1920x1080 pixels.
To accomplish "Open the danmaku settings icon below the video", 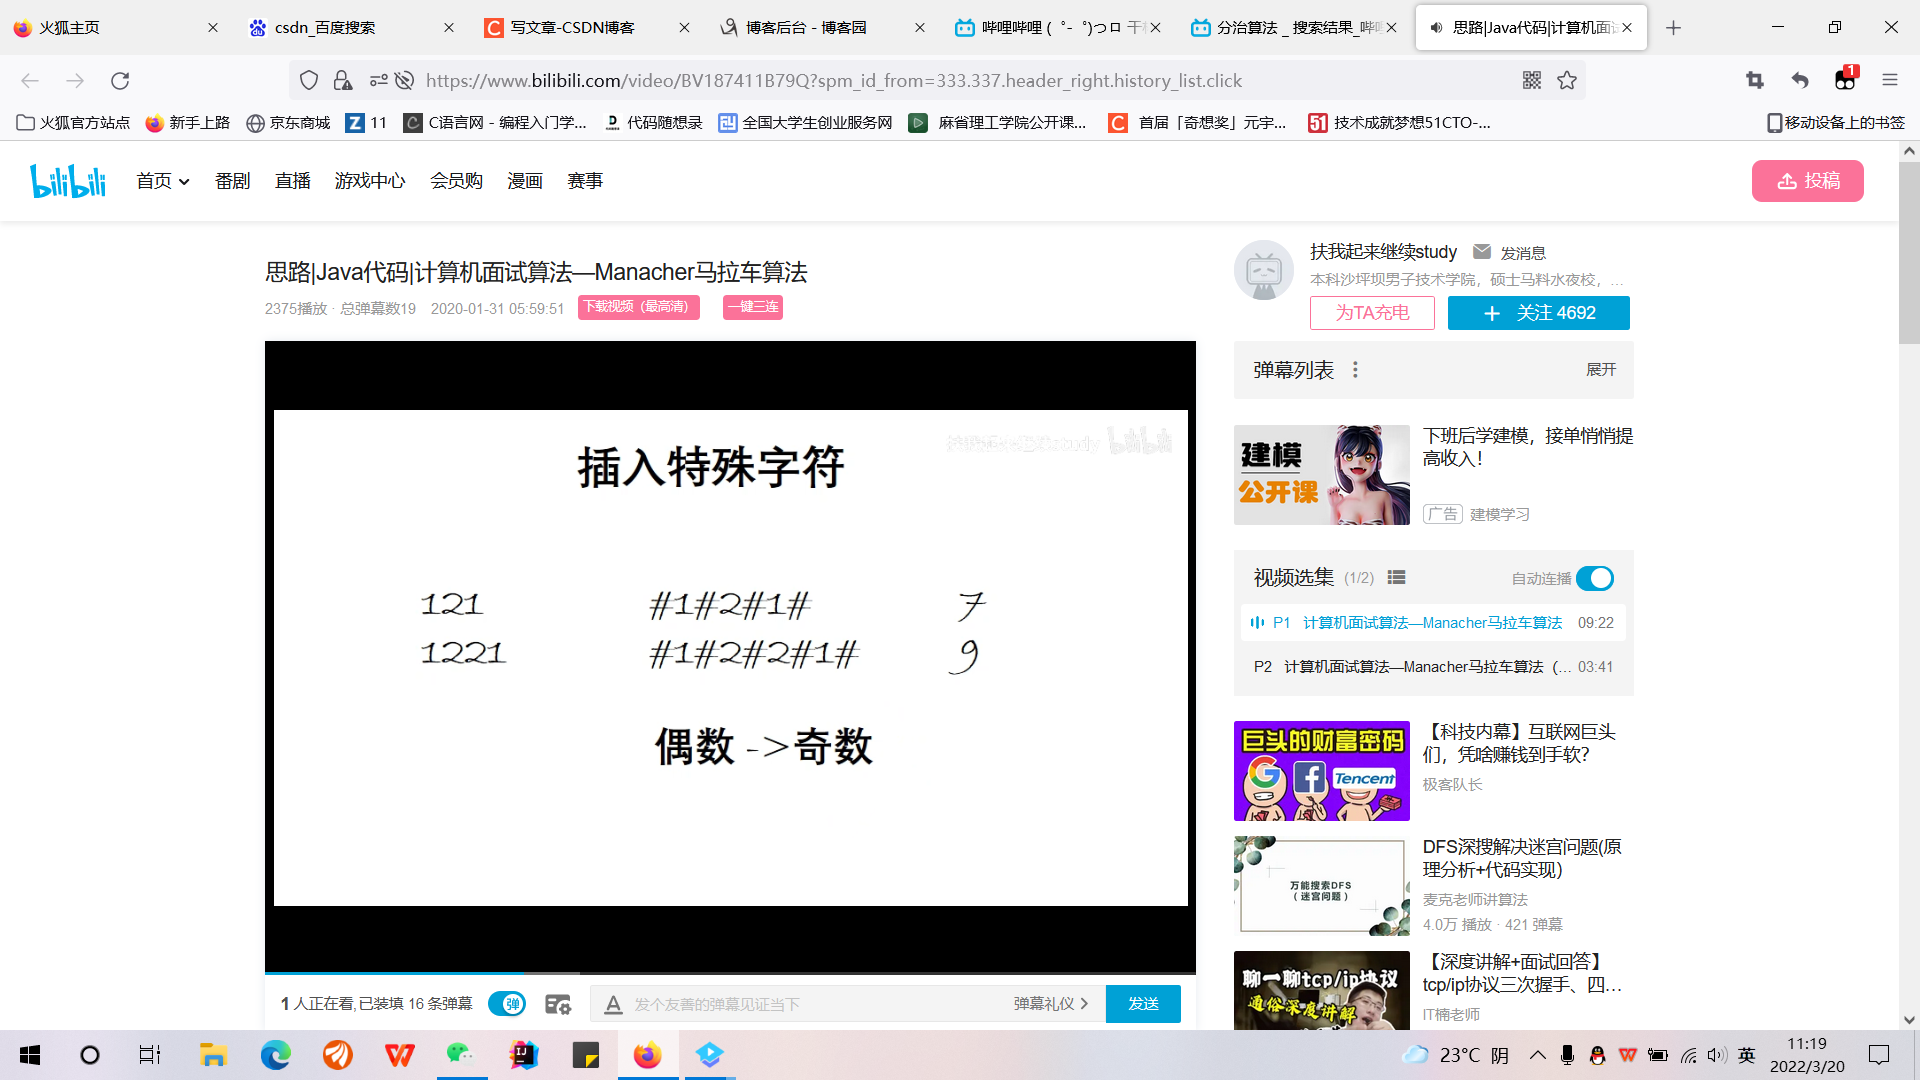I will [557, 1004].
